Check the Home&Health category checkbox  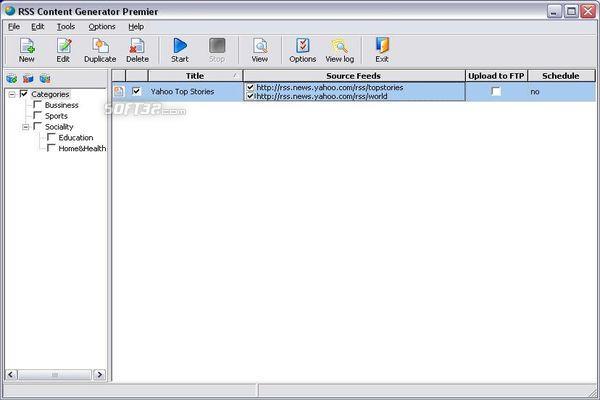pyautogui.click(x=51, y=148)
